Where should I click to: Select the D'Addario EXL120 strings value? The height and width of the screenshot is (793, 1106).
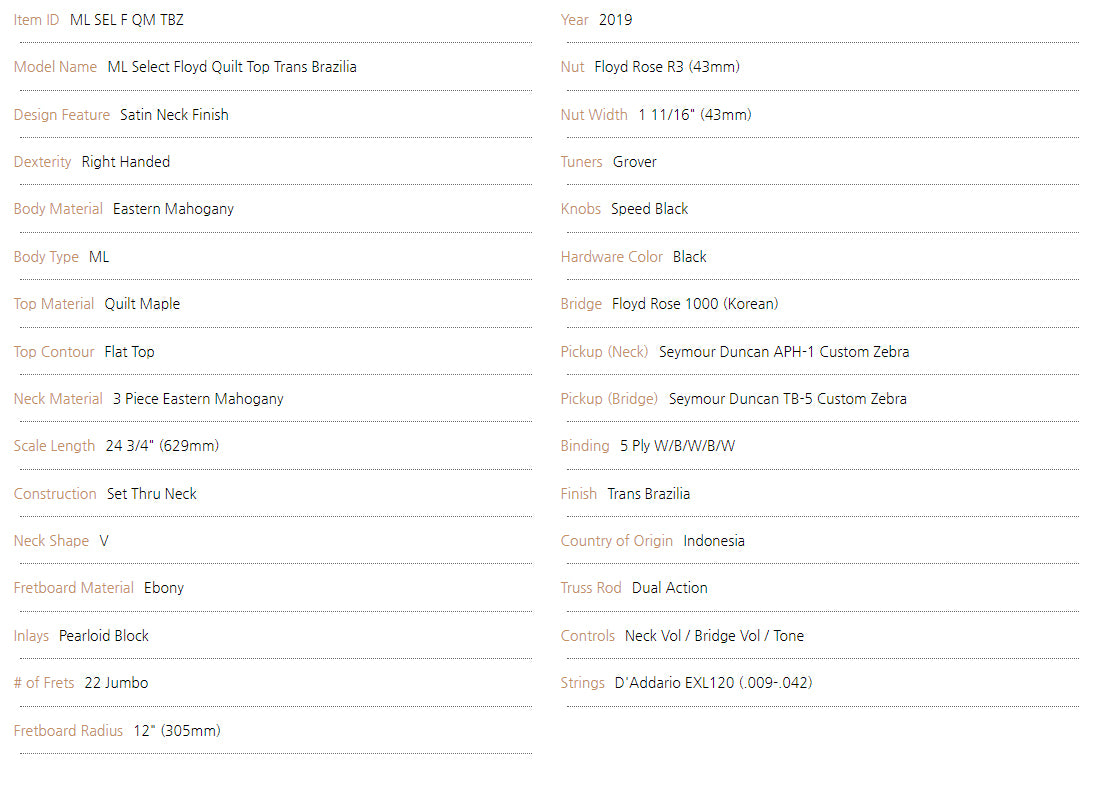[713, 683]
